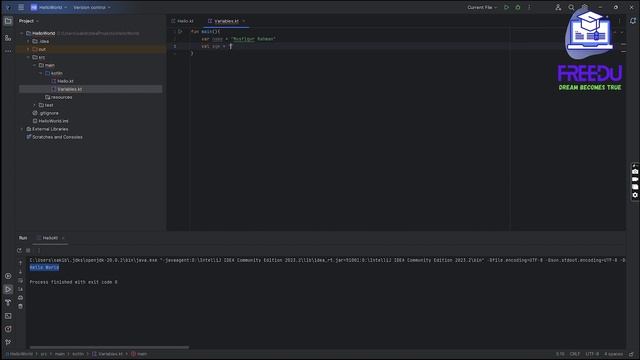Open the Build hammer tool window icon

pos(8,302)
